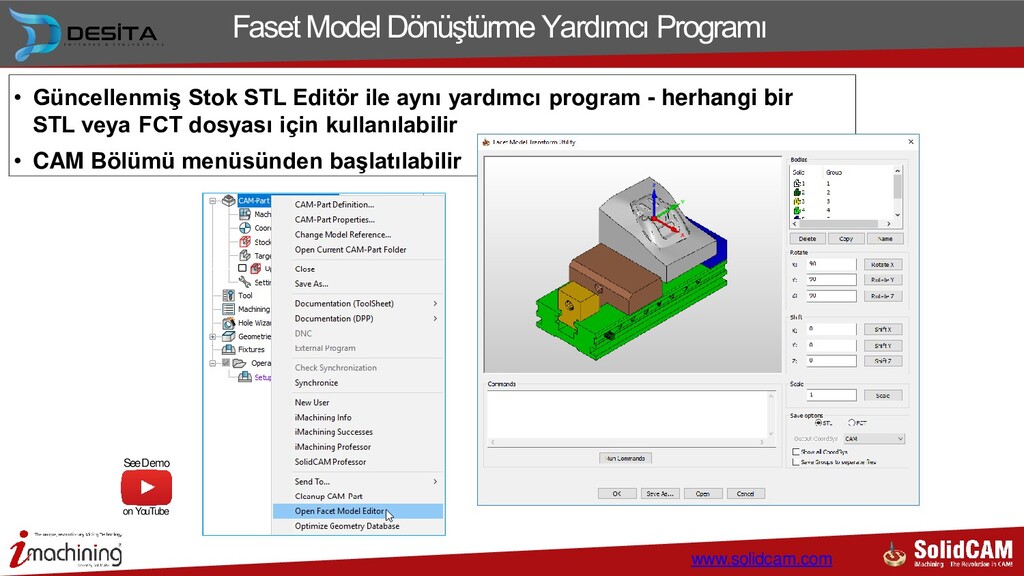Click the Copy button under Bodies
This screenshot has width=1024, height=576.
(846, 238)
